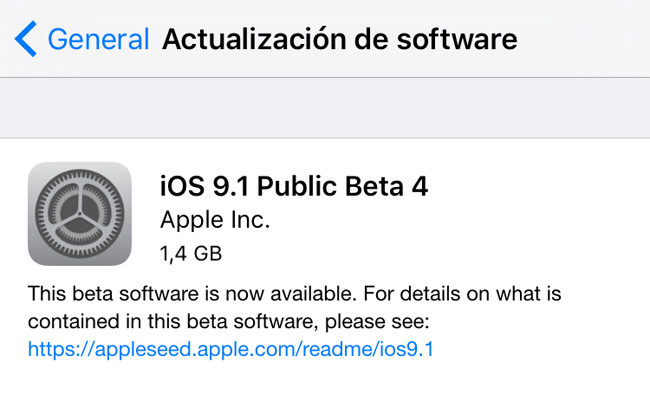Tap the word 'Beta' in update name
The width and height of the screenshot is (650, 400).
(371, 187)
